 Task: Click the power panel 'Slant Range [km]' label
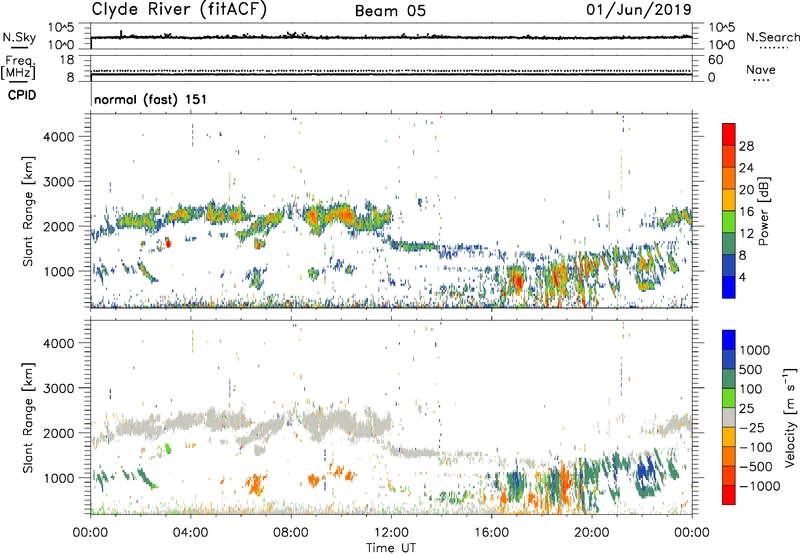coord(28,211)
